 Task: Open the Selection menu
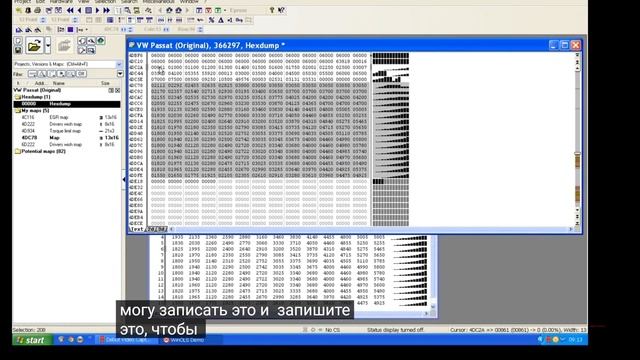(105, 2)
